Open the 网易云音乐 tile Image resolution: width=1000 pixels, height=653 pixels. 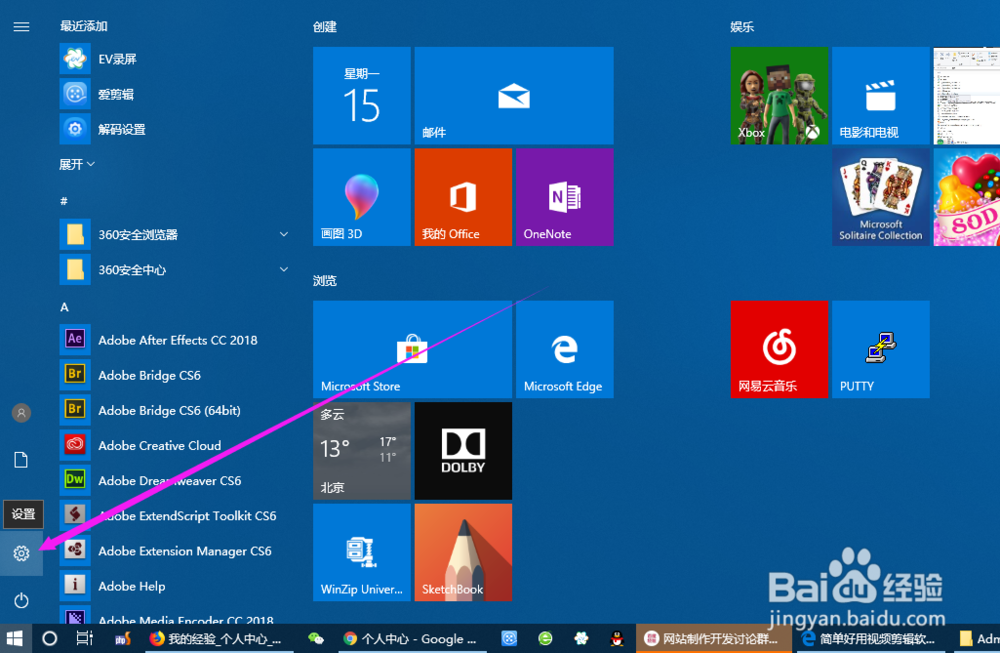coord(779,349)
